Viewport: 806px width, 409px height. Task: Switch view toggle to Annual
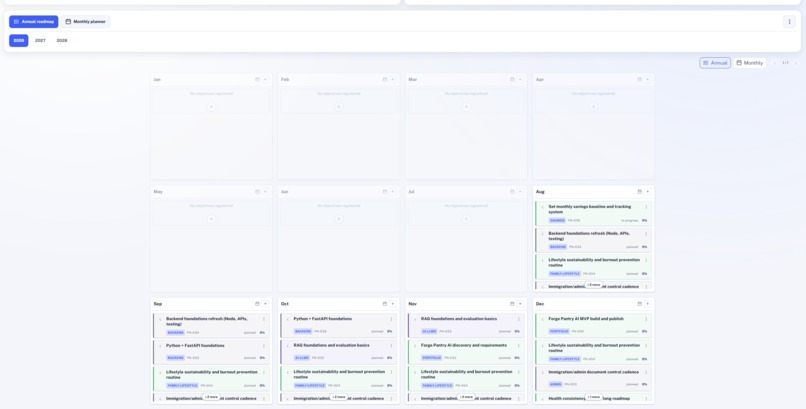point(715,63)
